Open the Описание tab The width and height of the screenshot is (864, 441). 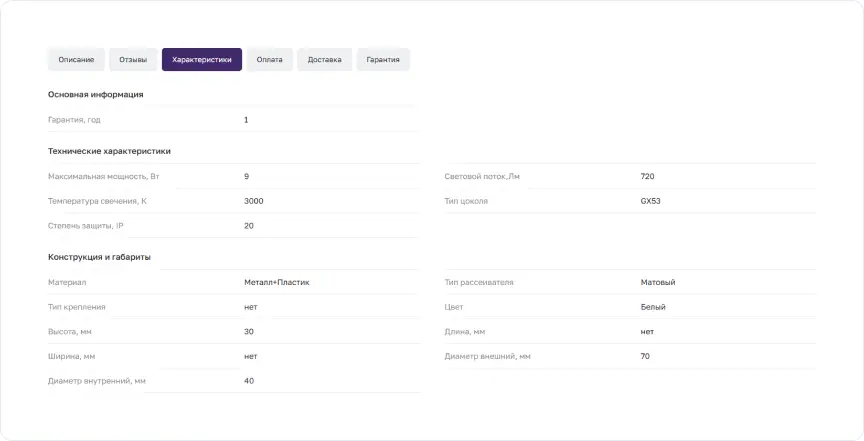76,60
